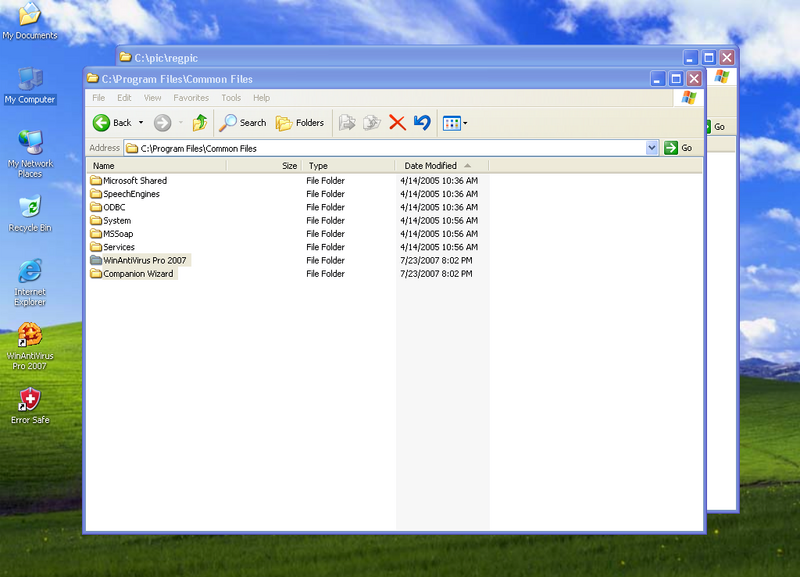The width and height of the screenshot is (800, 577).
Task: Click the folder icon in regpic title bar
Action: click(126, 57)
